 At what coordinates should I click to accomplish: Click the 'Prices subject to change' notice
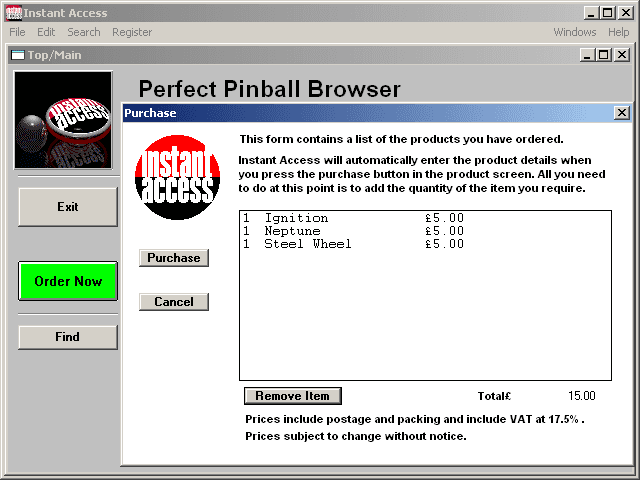[356, 436]
